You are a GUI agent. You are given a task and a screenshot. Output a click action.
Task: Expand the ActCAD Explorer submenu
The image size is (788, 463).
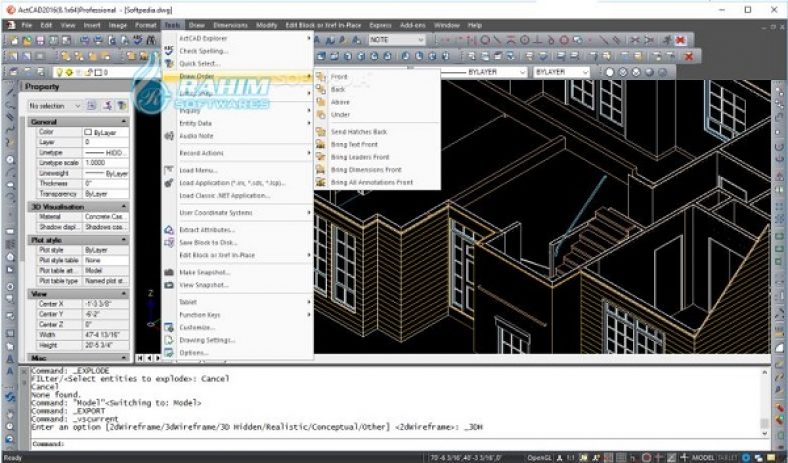tap(238, 38)
